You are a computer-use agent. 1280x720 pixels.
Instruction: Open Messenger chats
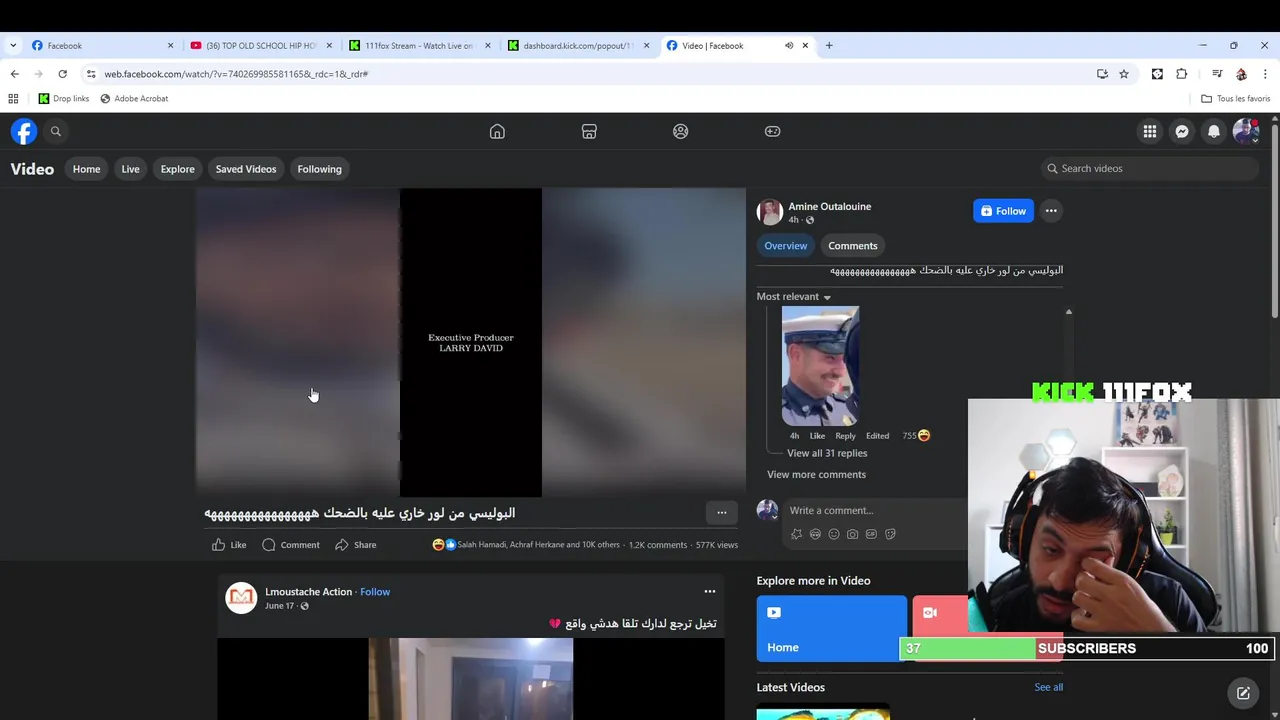point(1182,131)
